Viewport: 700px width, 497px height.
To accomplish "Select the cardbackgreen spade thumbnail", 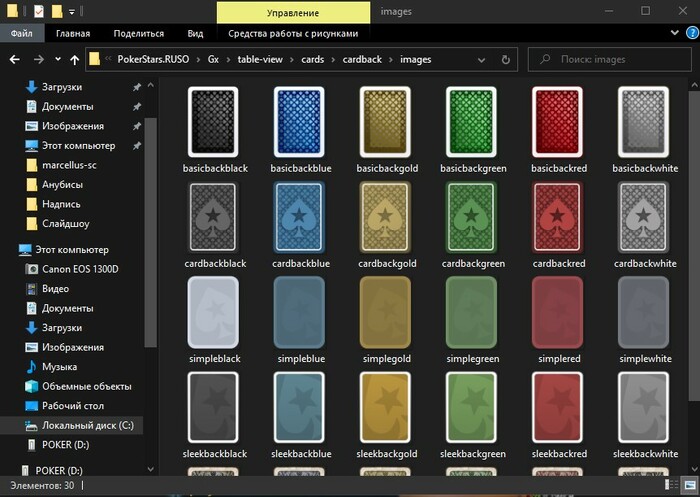I will tap(471, 217).
